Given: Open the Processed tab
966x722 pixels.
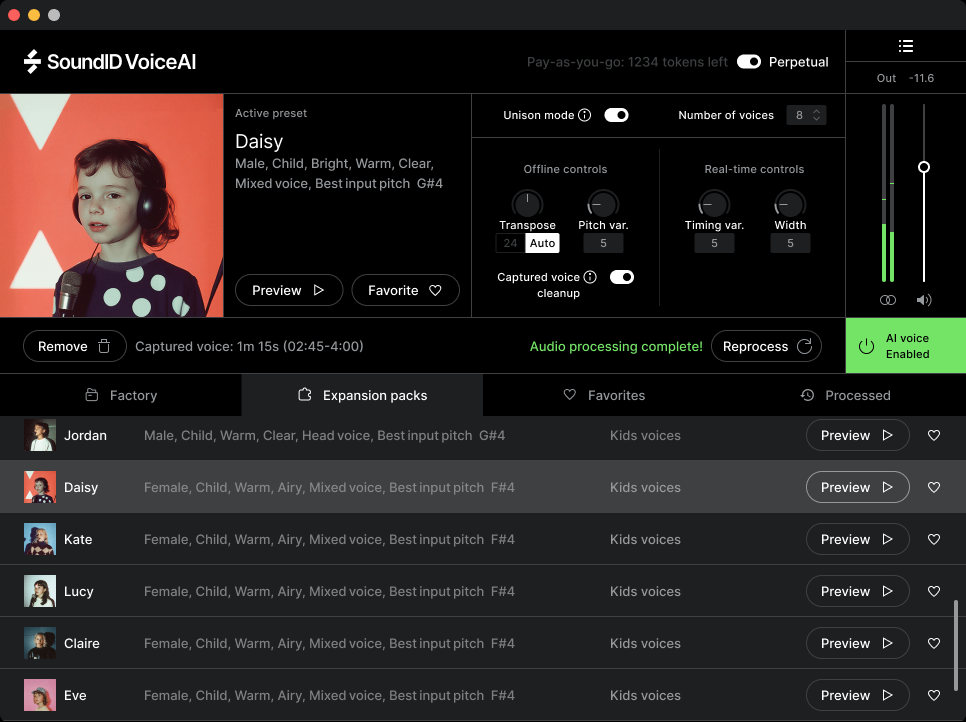Looking at the screenshot, I should point(845,395).
